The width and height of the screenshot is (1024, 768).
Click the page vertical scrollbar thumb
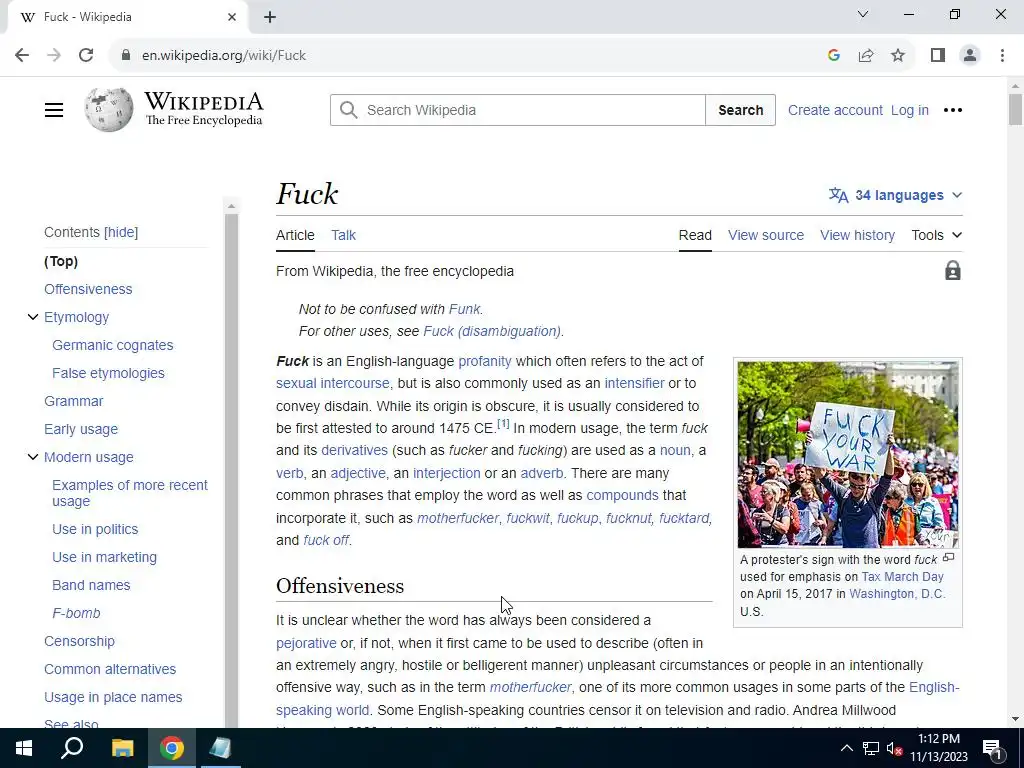coord(1015,109)
